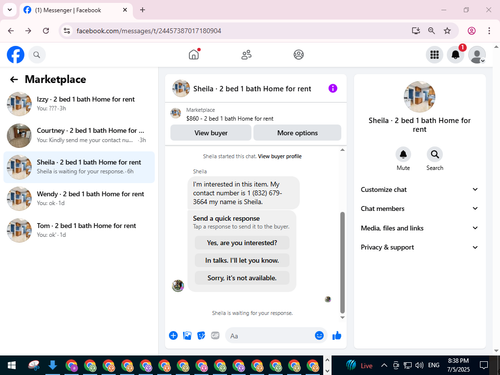The image size is (500, 375).
Task: Open more actions plus icon in composer
Action: (173, 335)
